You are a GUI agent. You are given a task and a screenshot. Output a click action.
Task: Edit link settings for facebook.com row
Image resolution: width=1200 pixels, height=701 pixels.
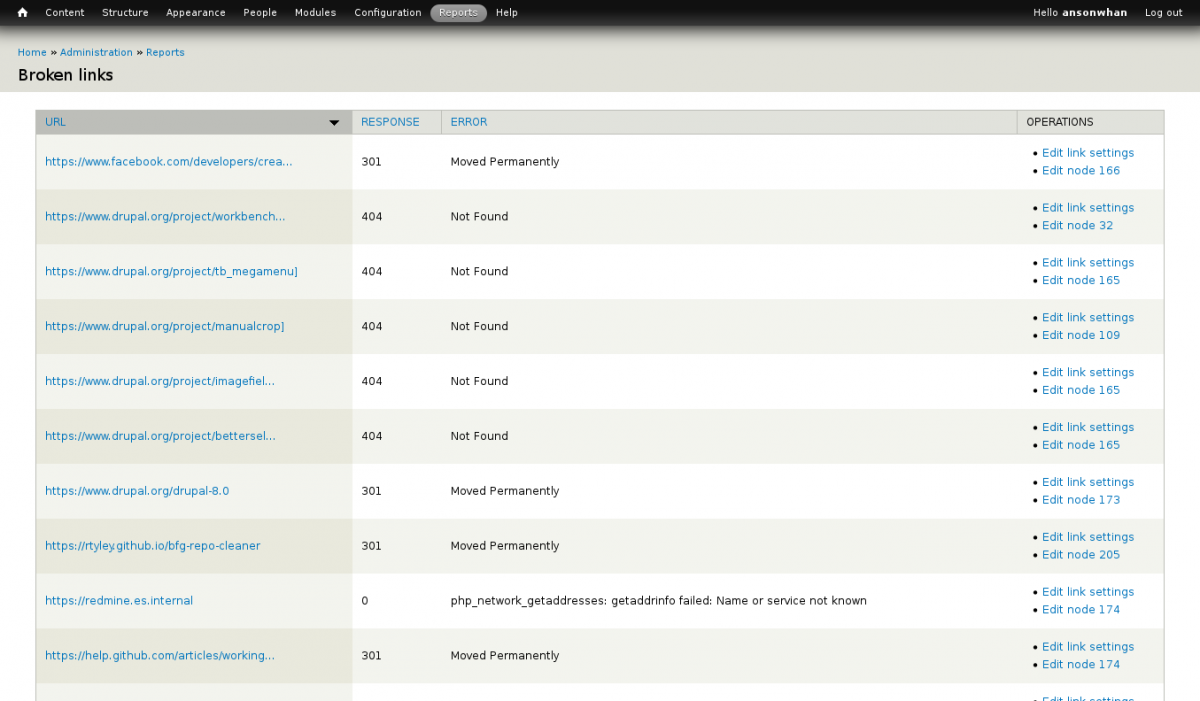click(x=1088, y=153)
